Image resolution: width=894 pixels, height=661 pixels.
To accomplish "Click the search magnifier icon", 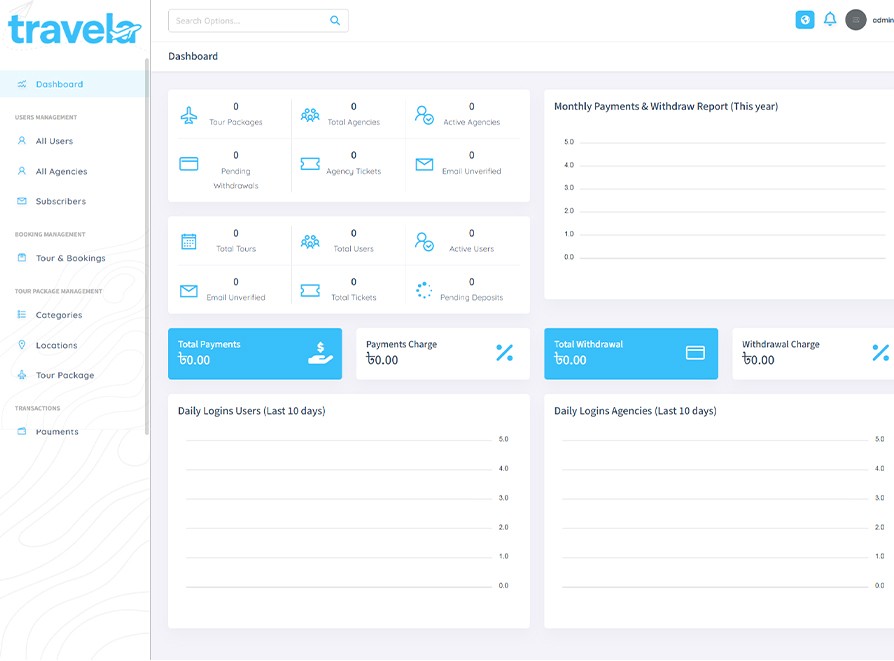I will click(x=335, y=21).
